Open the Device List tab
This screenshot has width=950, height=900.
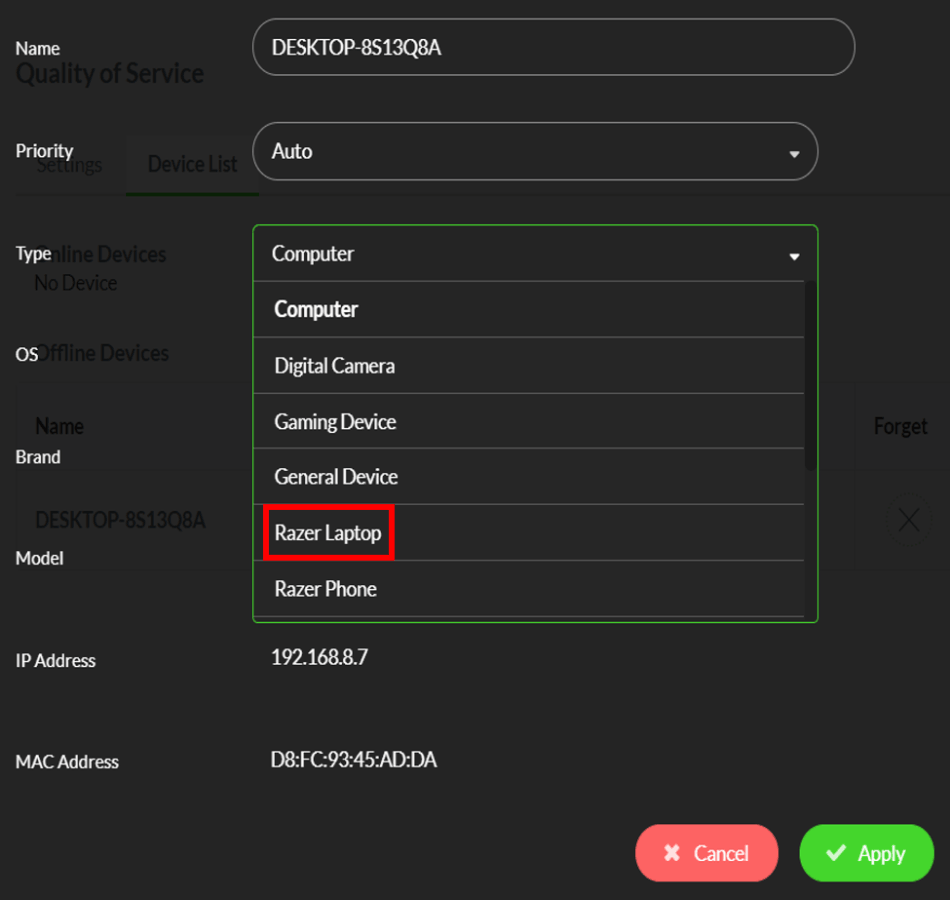(192, 164)
